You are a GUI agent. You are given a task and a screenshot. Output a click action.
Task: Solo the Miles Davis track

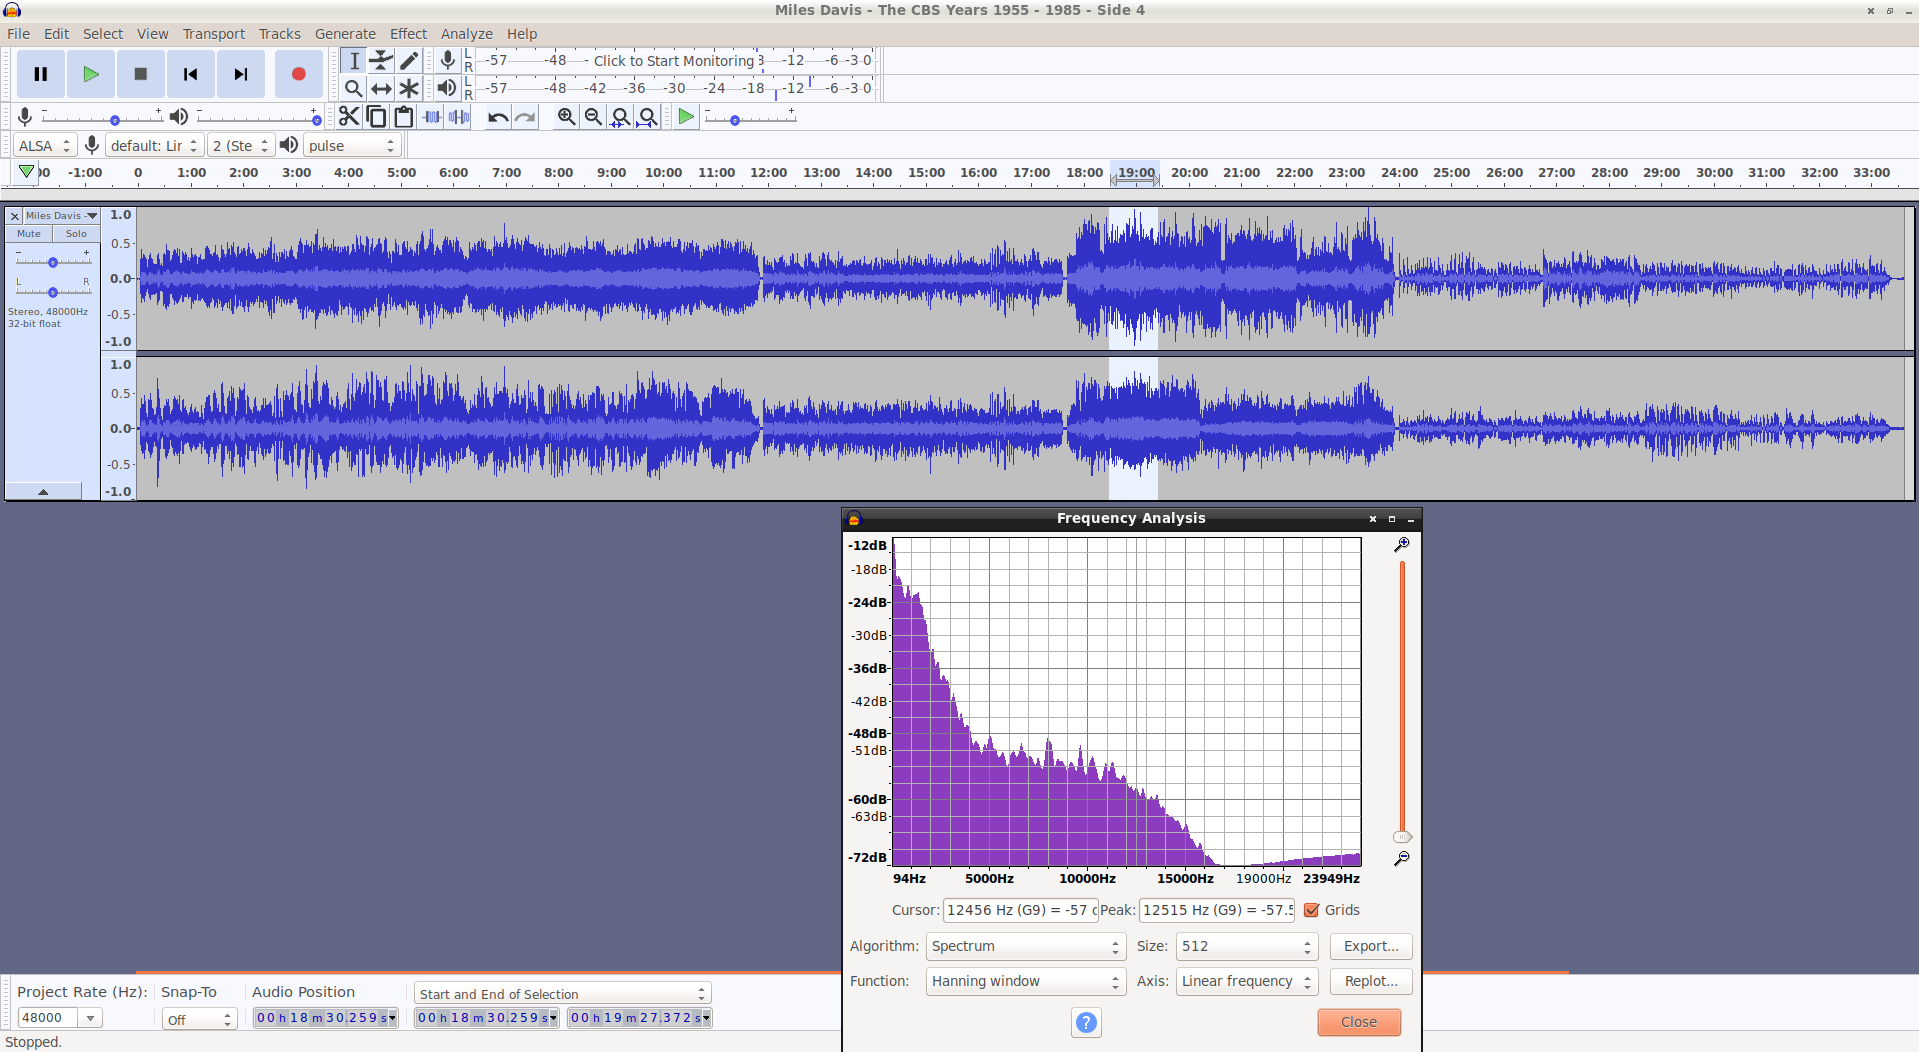(76, 234)
